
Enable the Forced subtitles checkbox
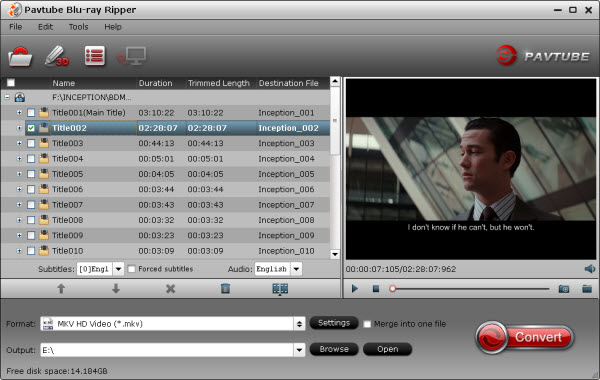tap(131, 269)
